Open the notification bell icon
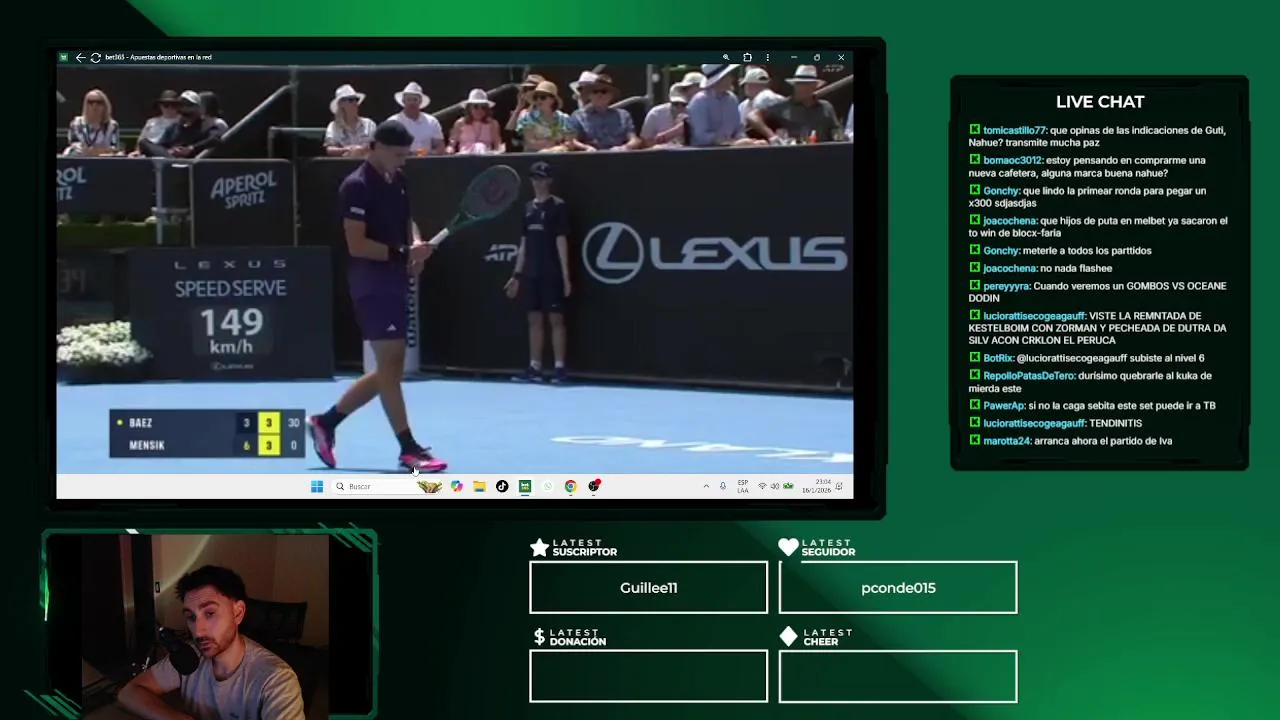1280x720 pixels. click(x=839, y=486)
